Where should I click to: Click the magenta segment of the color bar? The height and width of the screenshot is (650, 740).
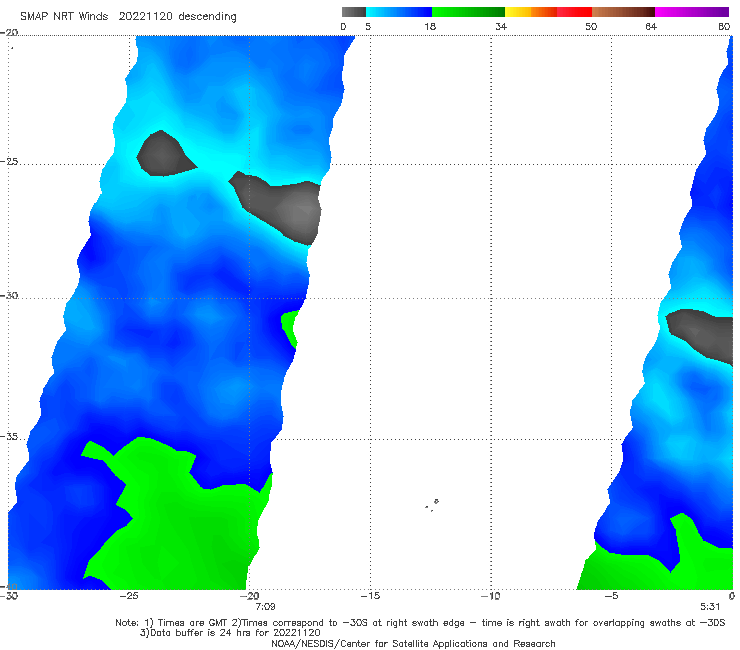(x=692, y=12)
